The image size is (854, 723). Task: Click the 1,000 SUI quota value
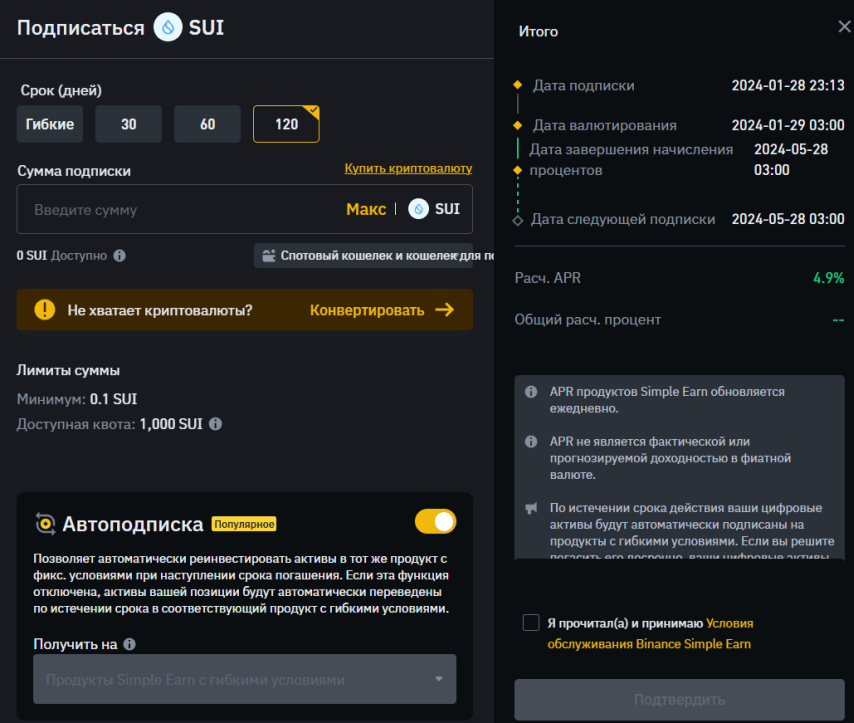coord(171,424)
